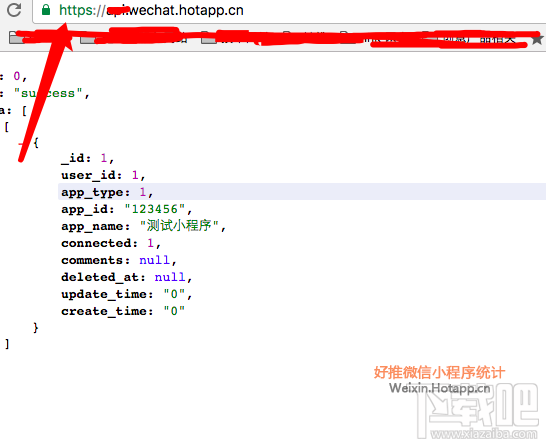Click the data array opening bracket
546x444 pixels.
tap(24, 111)
